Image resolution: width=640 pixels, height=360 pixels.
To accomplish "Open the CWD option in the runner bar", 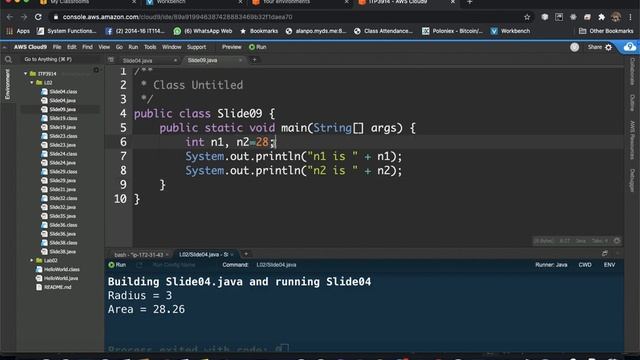I will [585, 265].
